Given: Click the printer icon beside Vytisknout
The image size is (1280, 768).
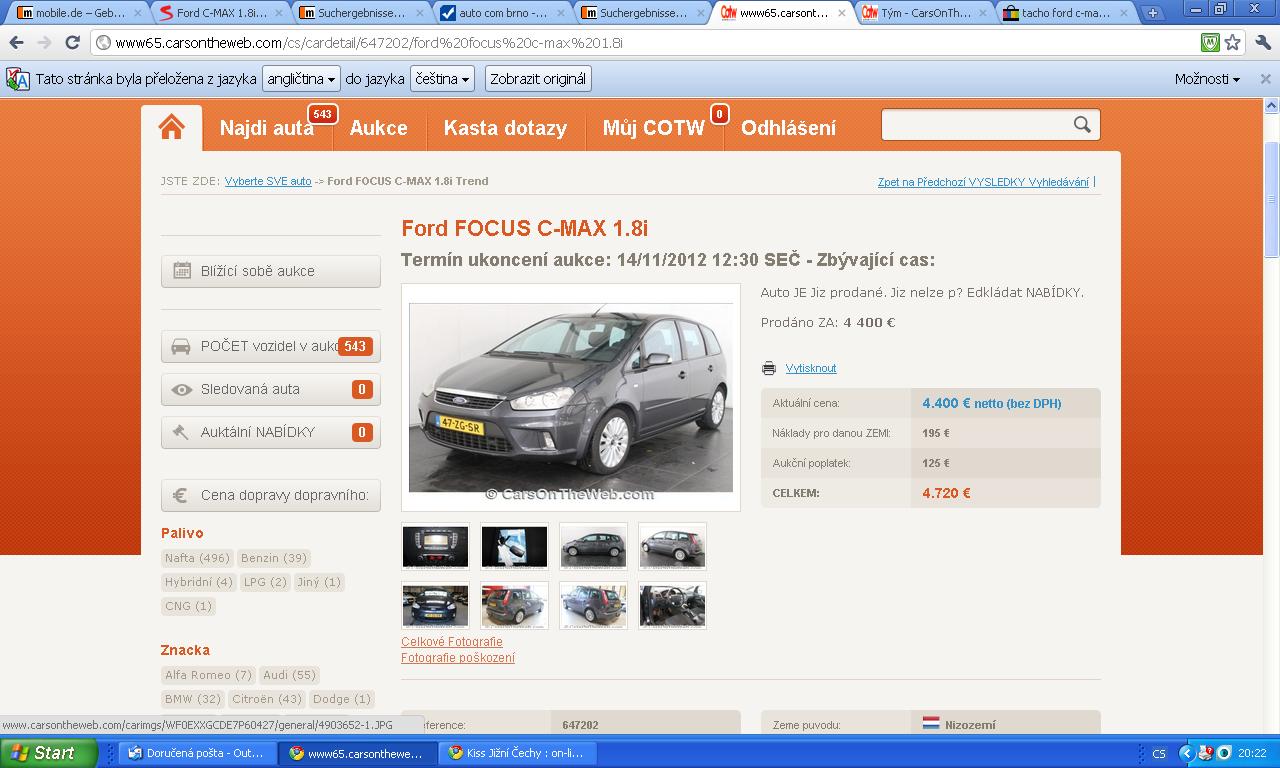Looking at the screenshot, I should coord(768,368).
